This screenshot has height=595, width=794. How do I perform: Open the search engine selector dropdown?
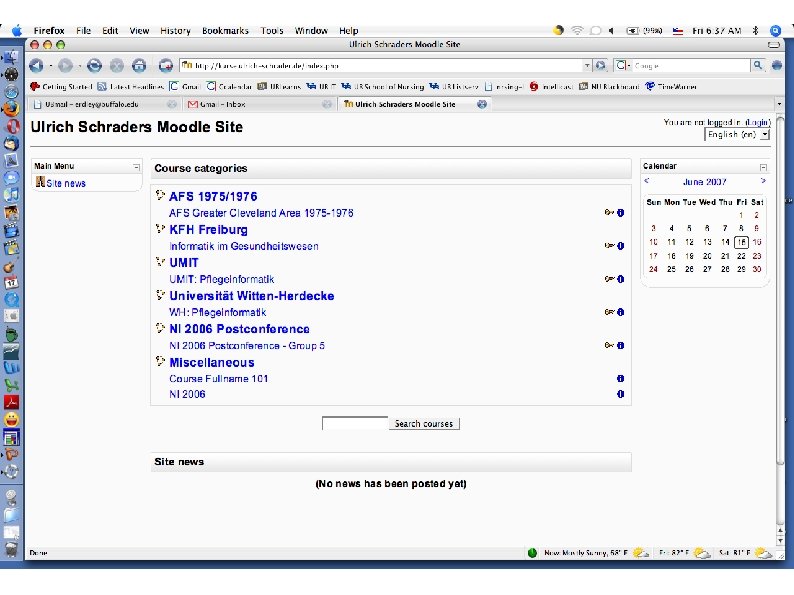point(623,65)
